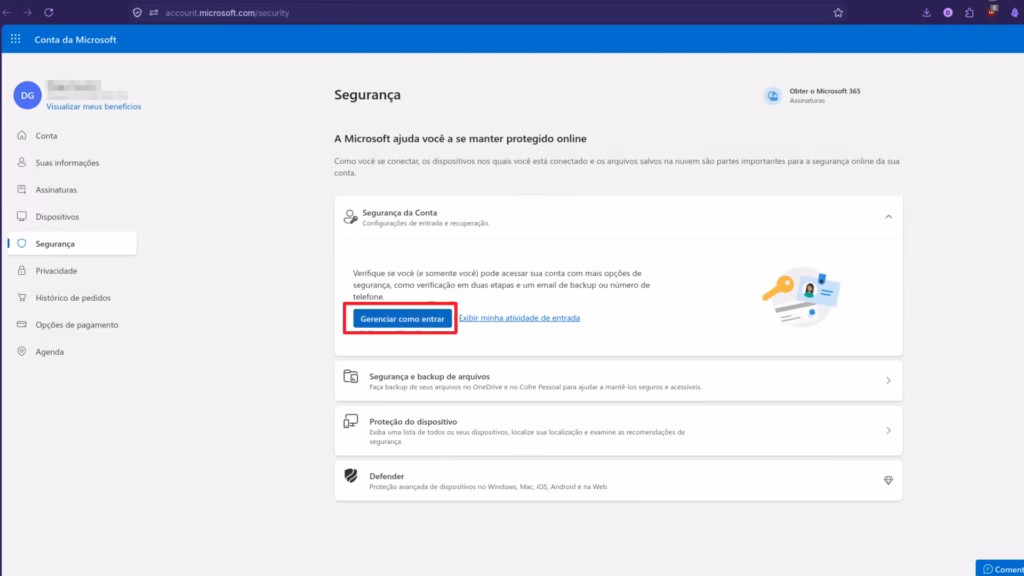Expand Proteção do dispositivo chevron

click(x=888, y=430)
